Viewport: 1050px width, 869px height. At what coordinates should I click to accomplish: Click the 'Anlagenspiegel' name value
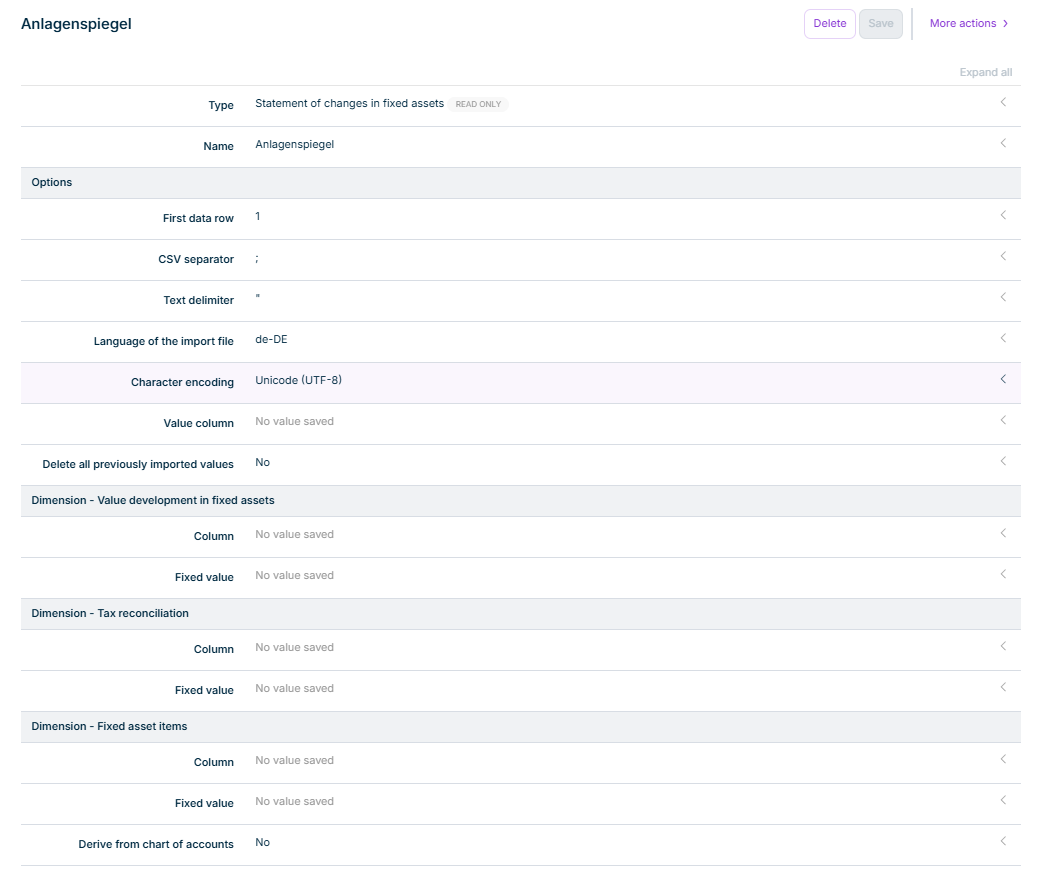pyautogui.click(x=295, y=145)
